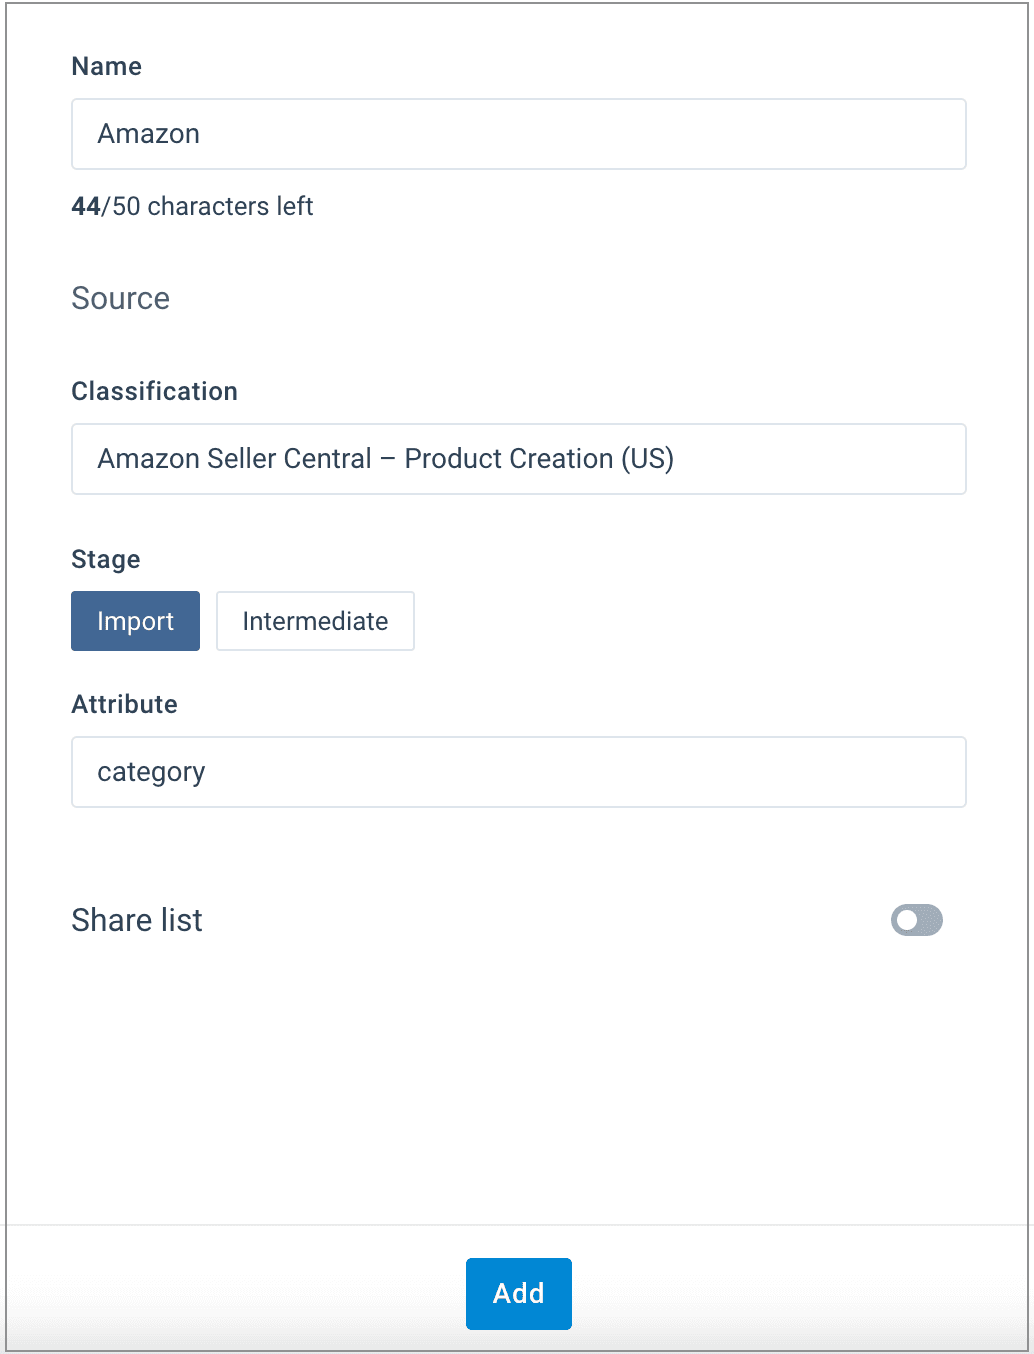Enable list sharing with the switch

coord(917,920)
